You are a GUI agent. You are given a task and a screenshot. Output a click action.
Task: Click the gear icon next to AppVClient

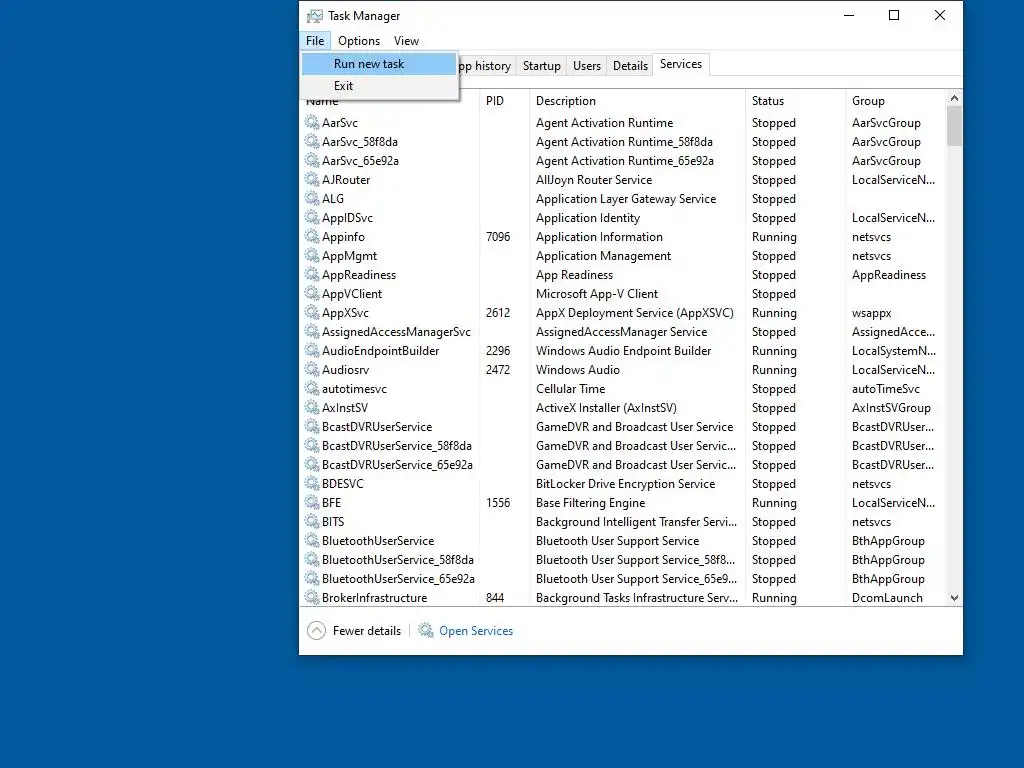coord(312,293)
